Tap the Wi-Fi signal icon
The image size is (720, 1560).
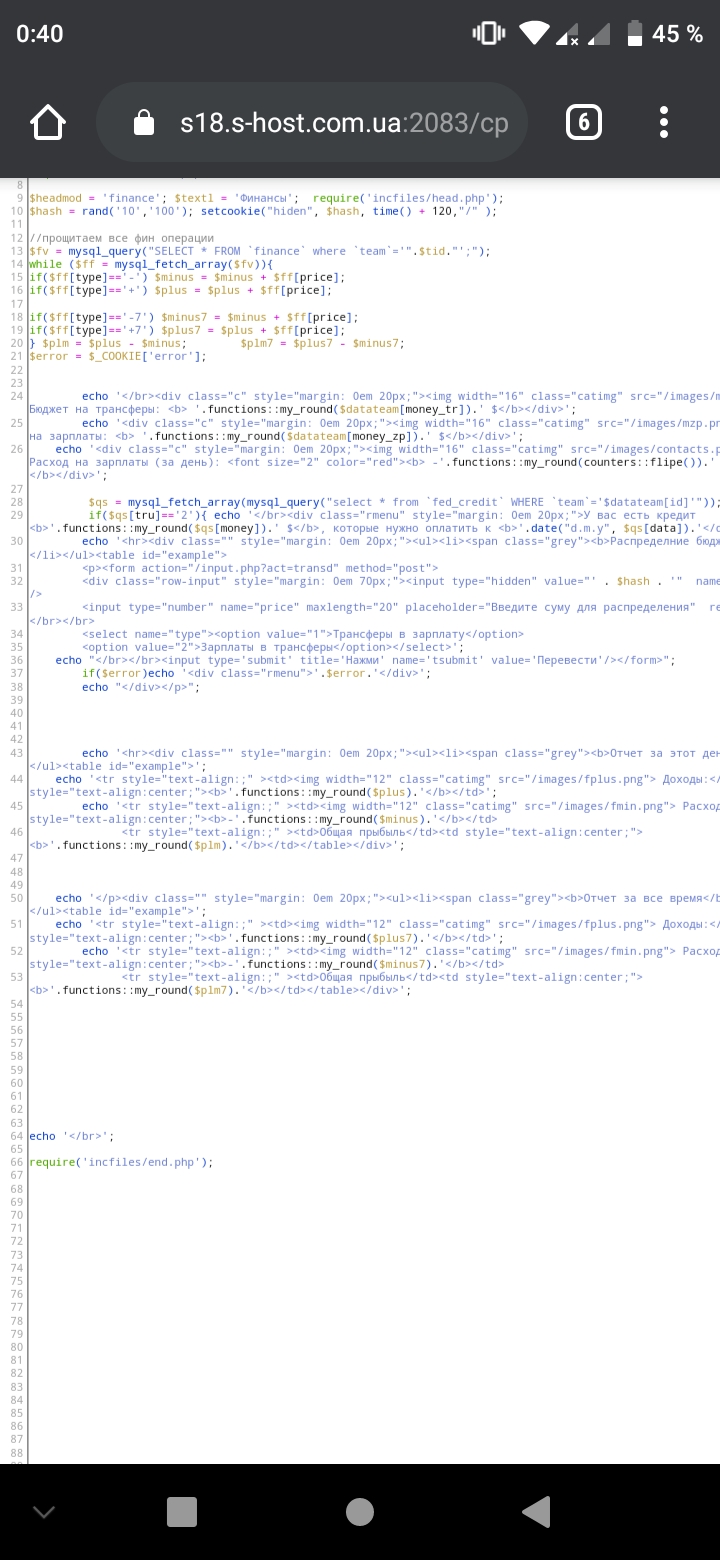(x=536, y=34)
